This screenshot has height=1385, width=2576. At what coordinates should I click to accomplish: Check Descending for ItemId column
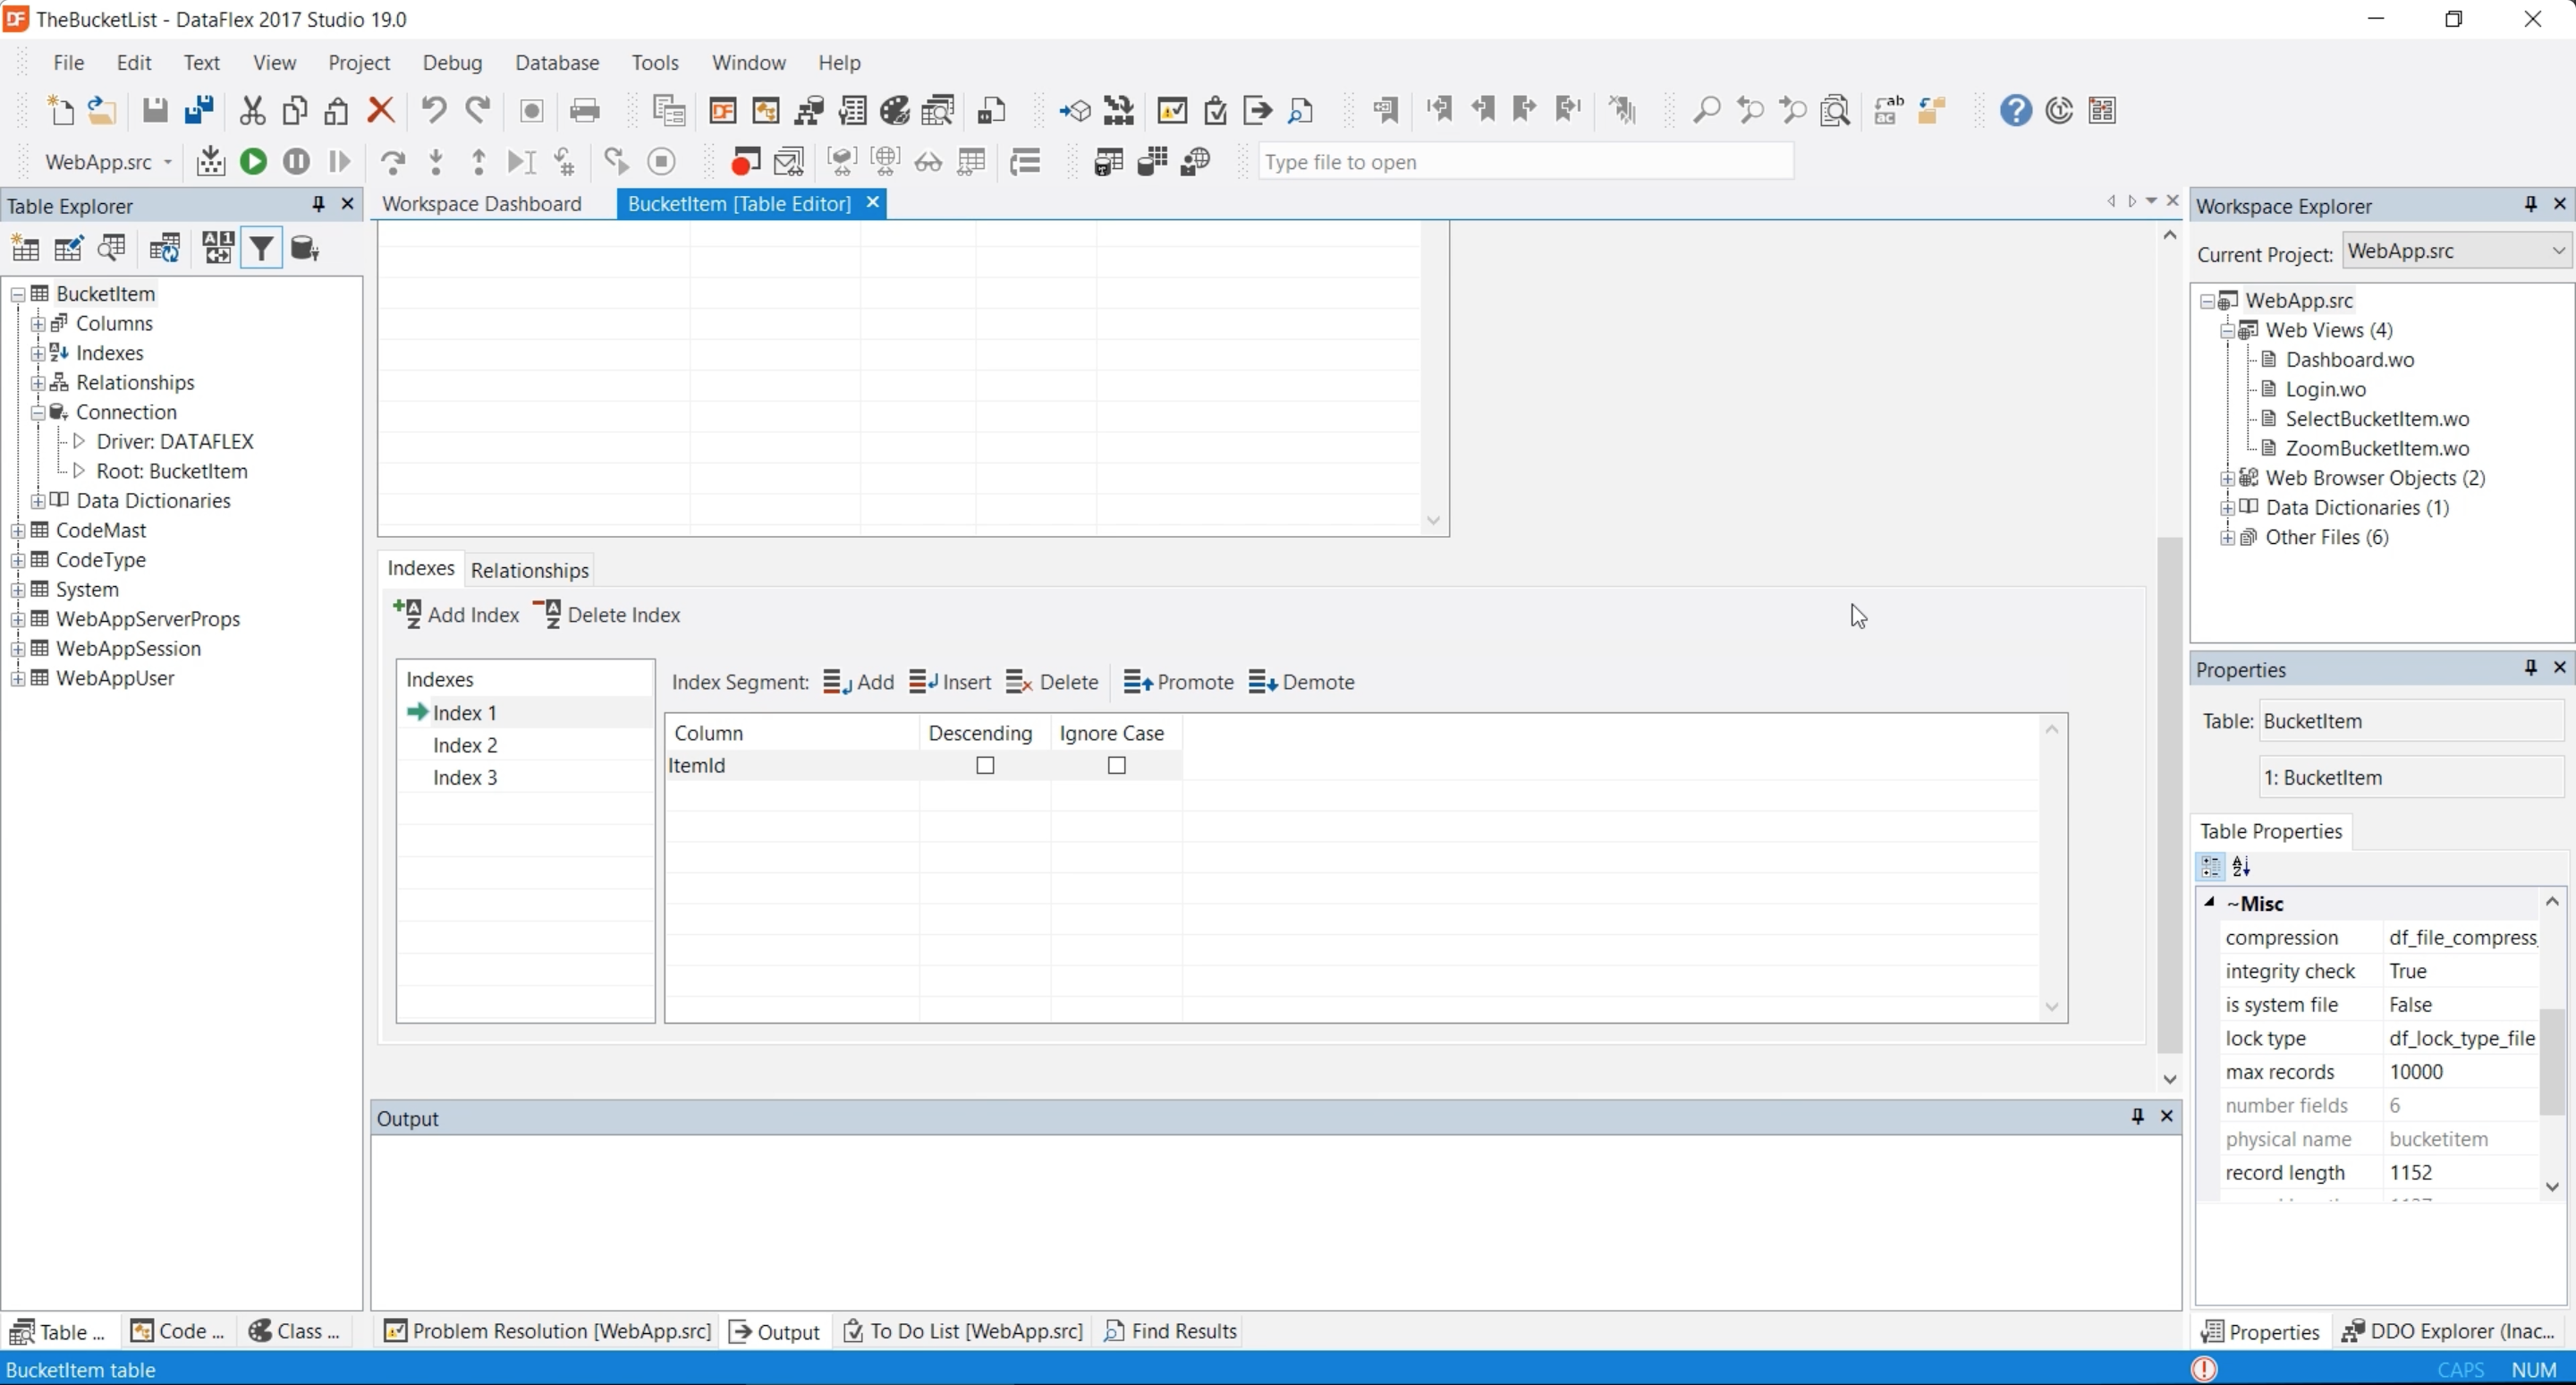pos(985,766)
